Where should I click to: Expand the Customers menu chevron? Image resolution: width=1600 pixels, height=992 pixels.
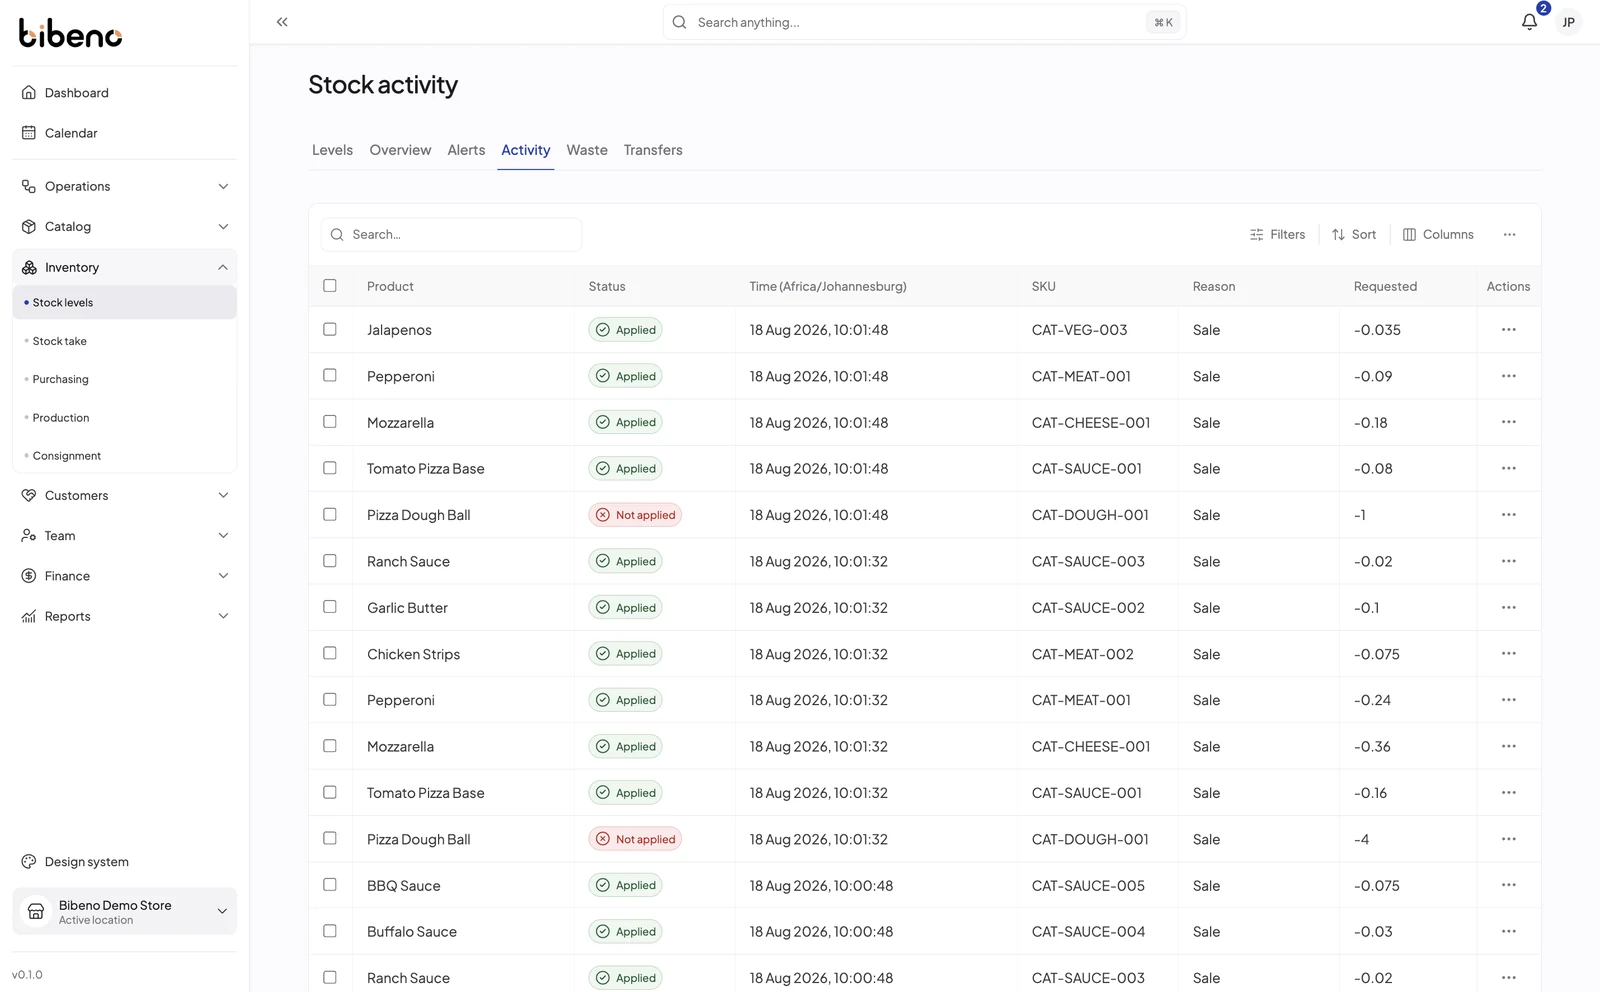[223, 495]
